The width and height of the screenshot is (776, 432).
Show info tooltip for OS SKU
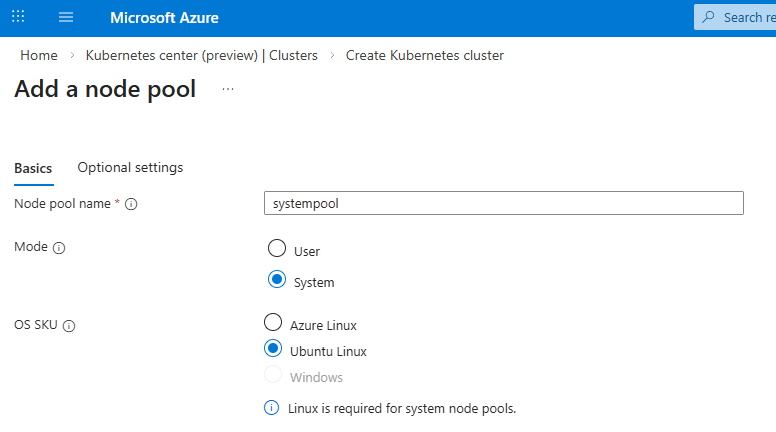70,325
